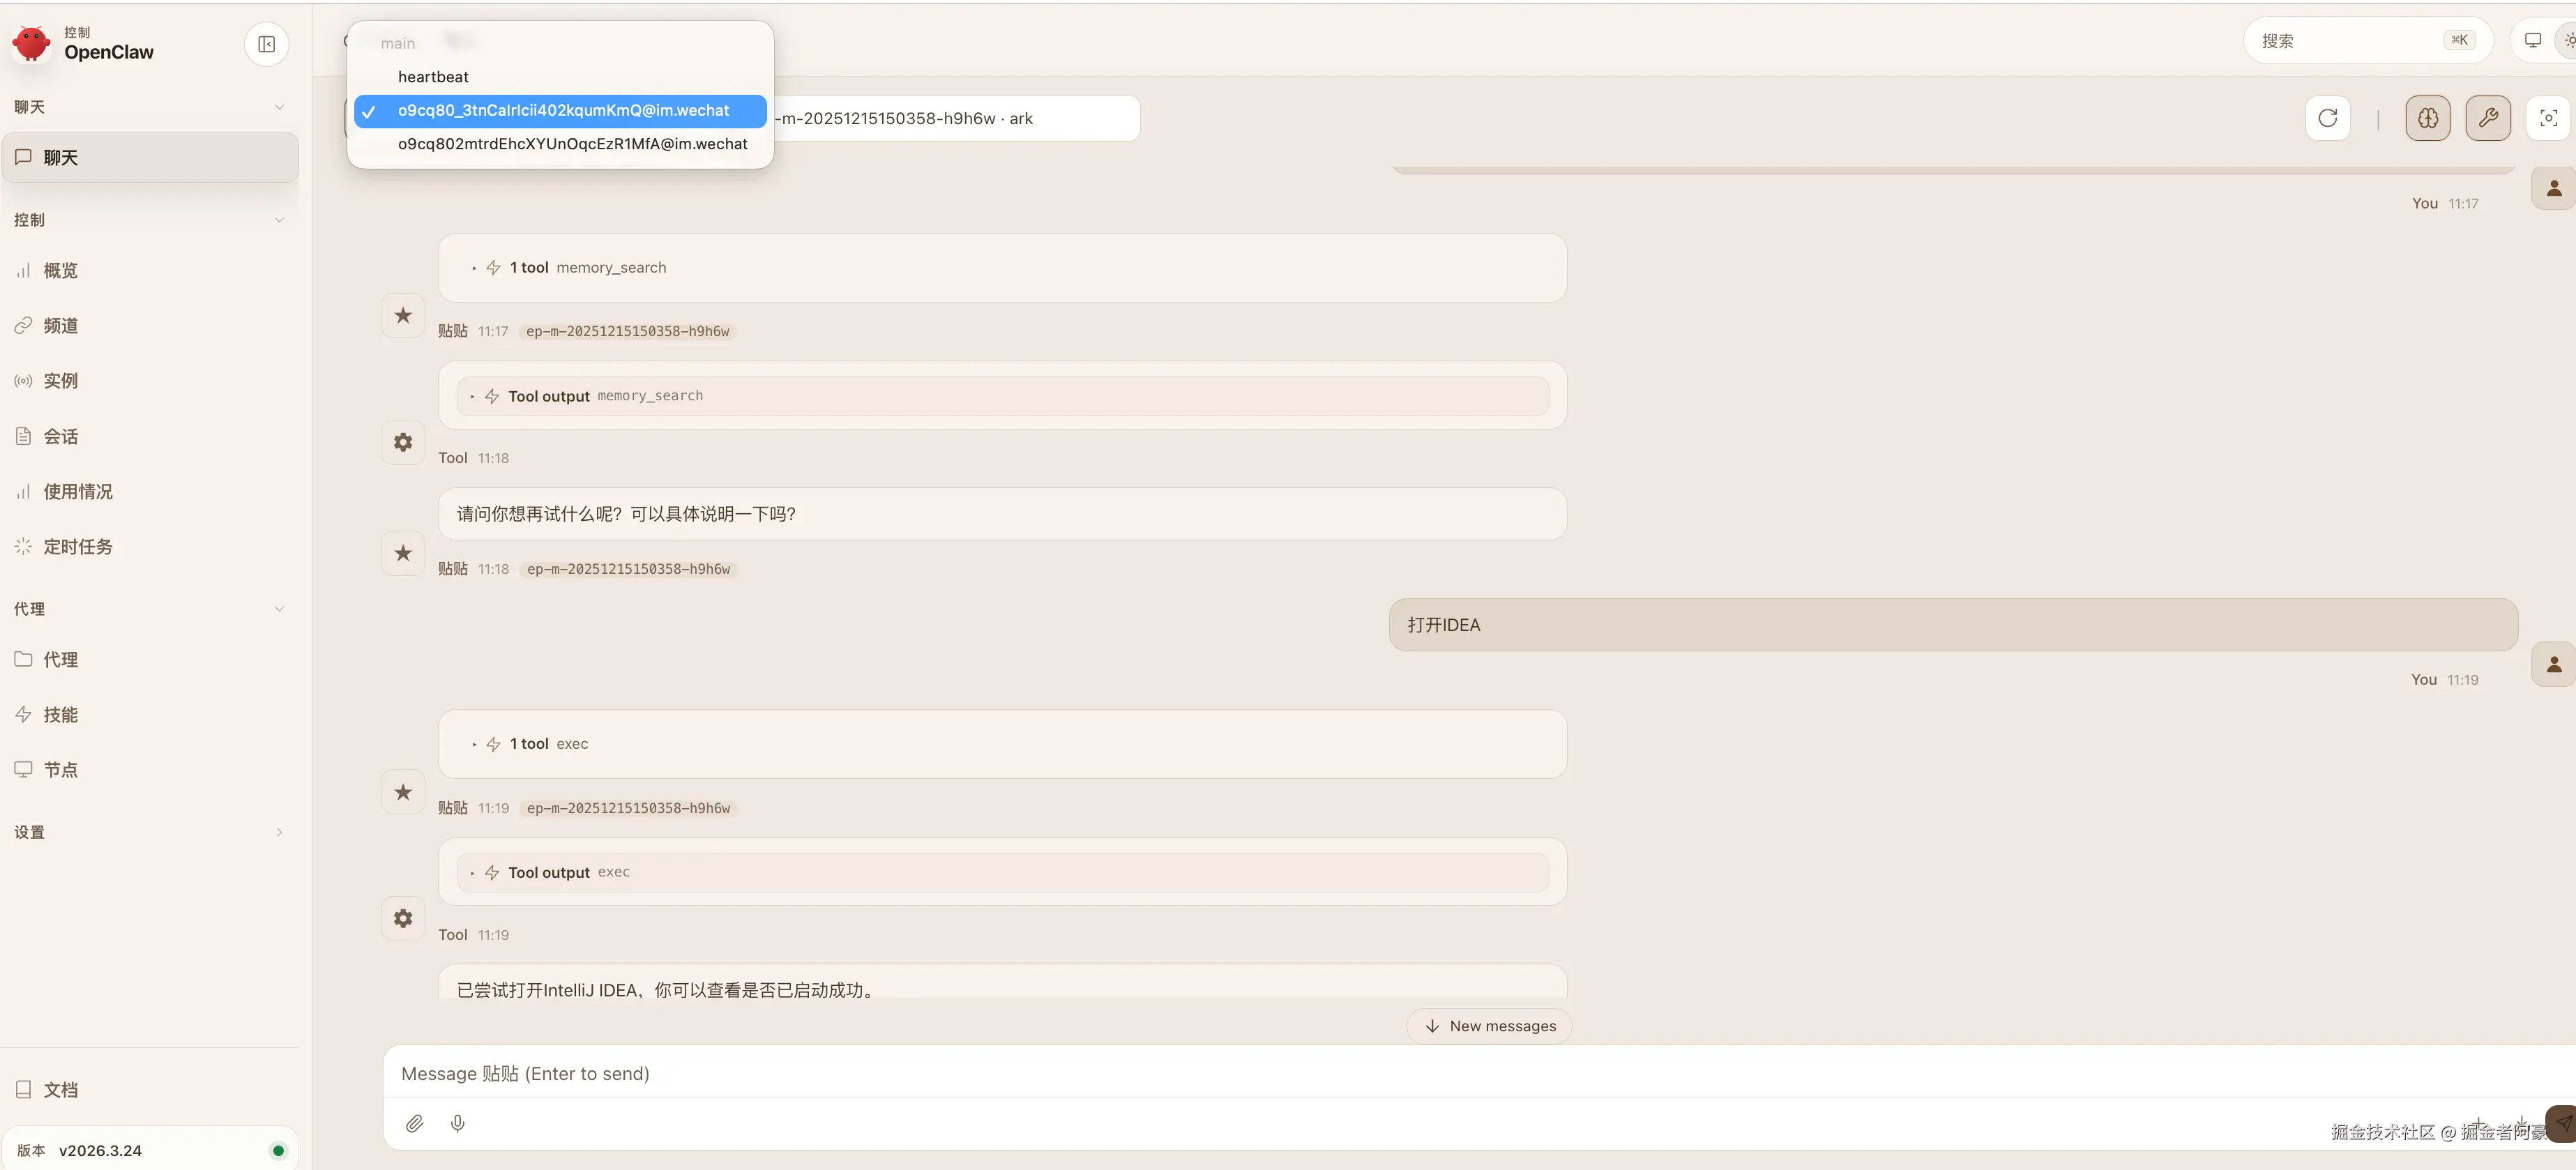The height and width of the screenshot is (1170, 2576).
Task: Open the 文档 docs link
Action: (x=60, y=1090)
